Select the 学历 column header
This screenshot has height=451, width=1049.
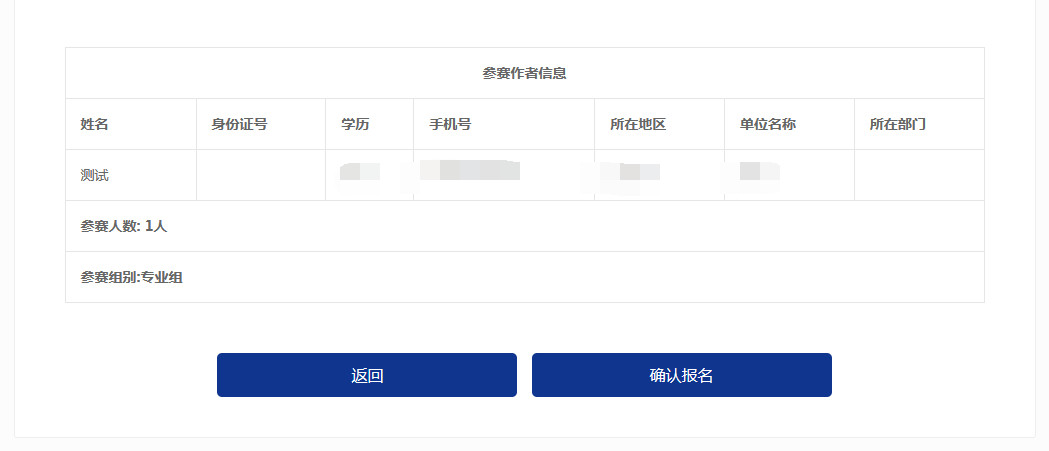pyautogui.click(x=355, y=125)
